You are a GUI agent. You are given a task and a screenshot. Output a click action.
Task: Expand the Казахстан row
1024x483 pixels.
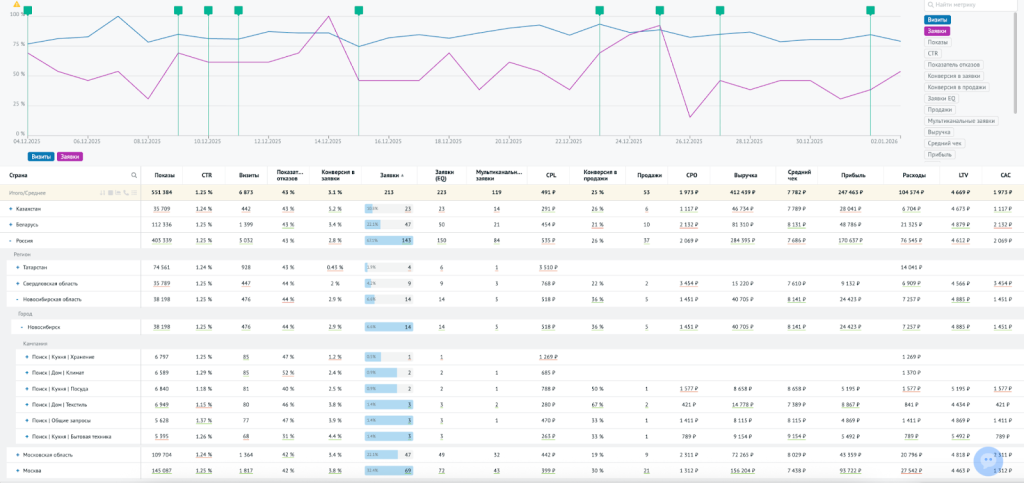pos(11,209)
